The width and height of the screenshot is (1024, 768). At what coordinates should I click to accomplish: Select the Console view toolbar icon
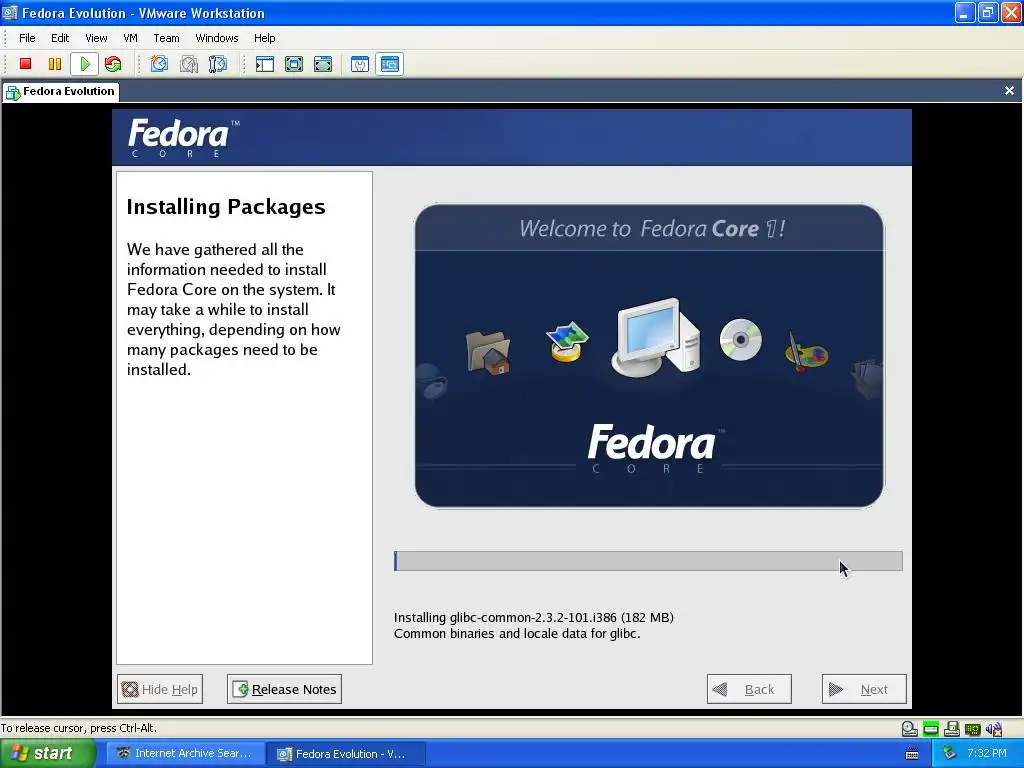tap(389, 64)
